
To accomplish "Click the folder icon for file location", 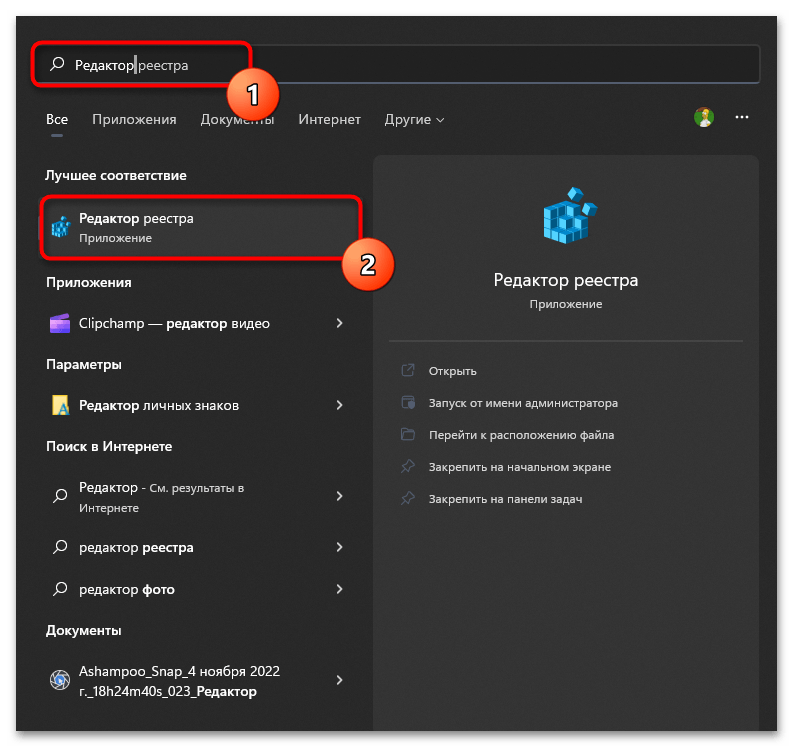I will point(408,434).
